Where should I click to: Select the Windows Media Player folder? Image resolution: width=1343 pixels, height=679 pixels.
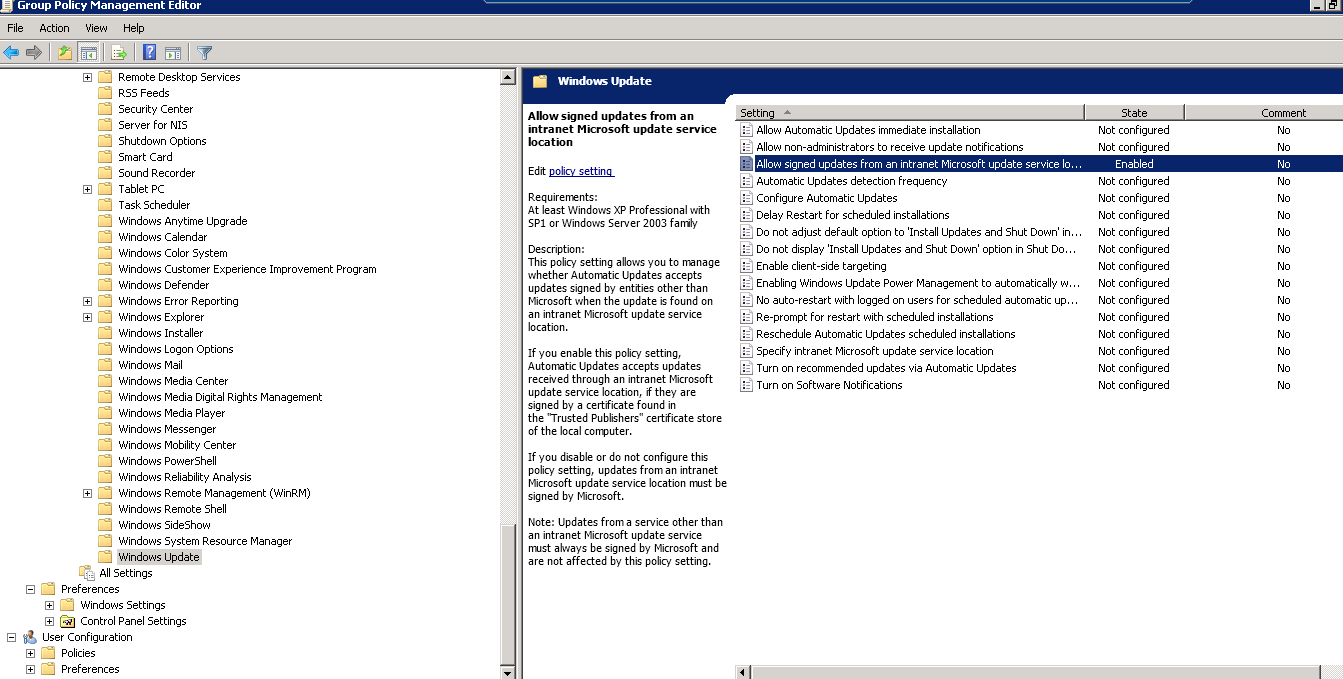click(171, 413)
